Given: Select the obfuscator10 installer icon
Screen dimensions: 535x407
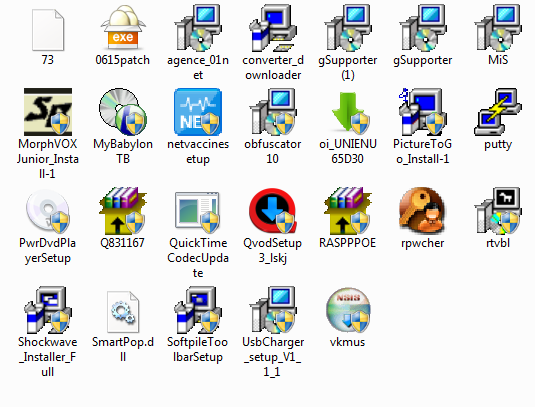Looking at the screenshot, I should (x=273, y=112).
